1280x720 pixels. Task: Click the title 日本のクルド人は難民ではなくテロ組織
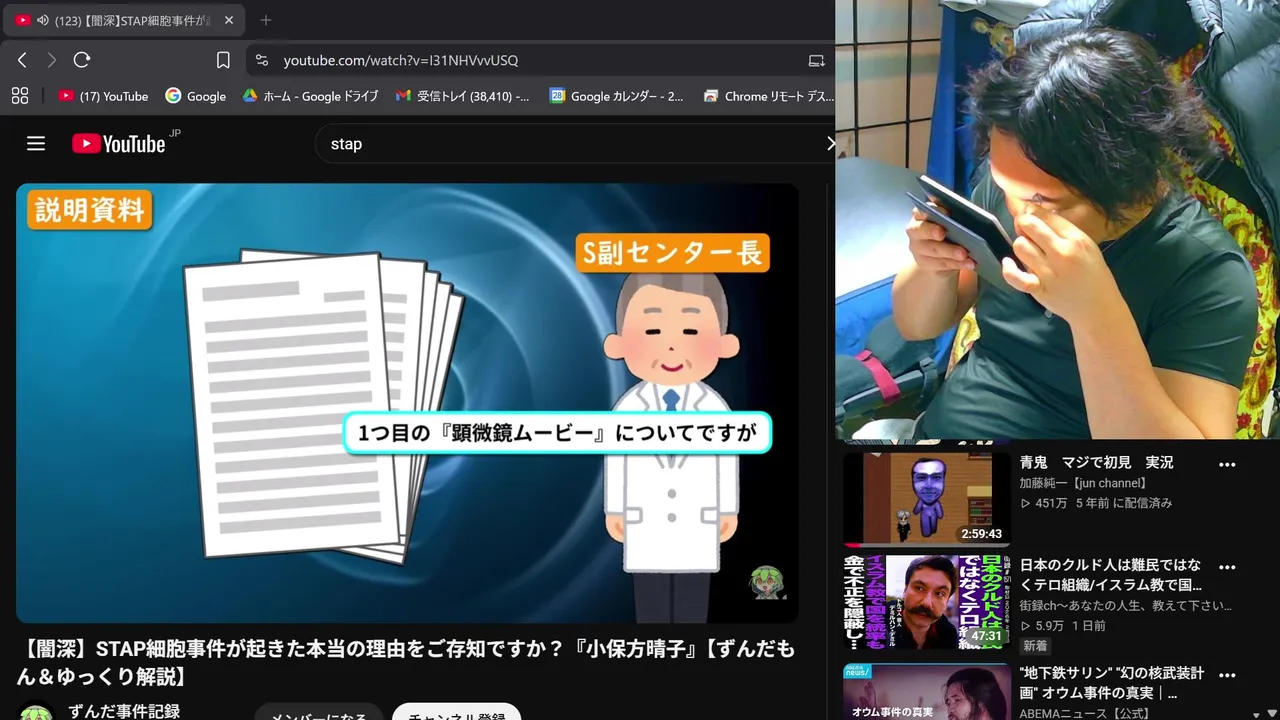(x=1111, y=574)
